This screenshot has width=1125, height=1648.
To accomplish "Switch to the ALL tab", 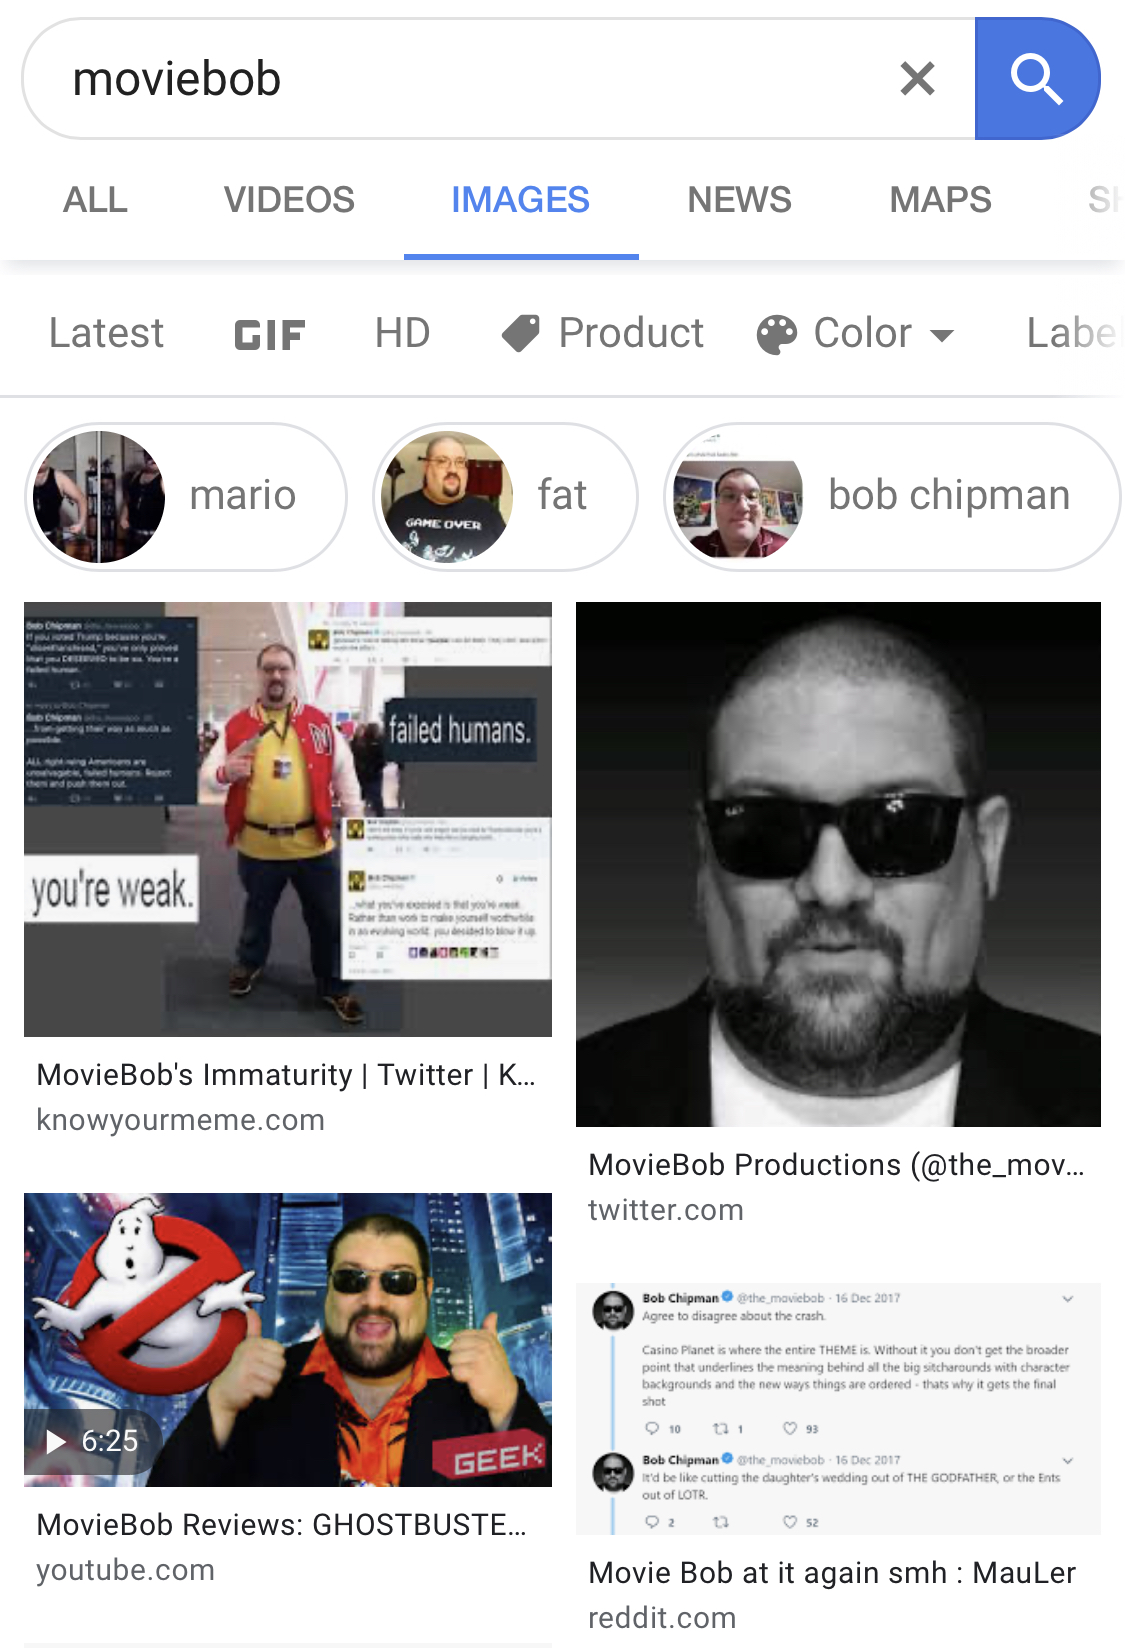I will 95,200.
